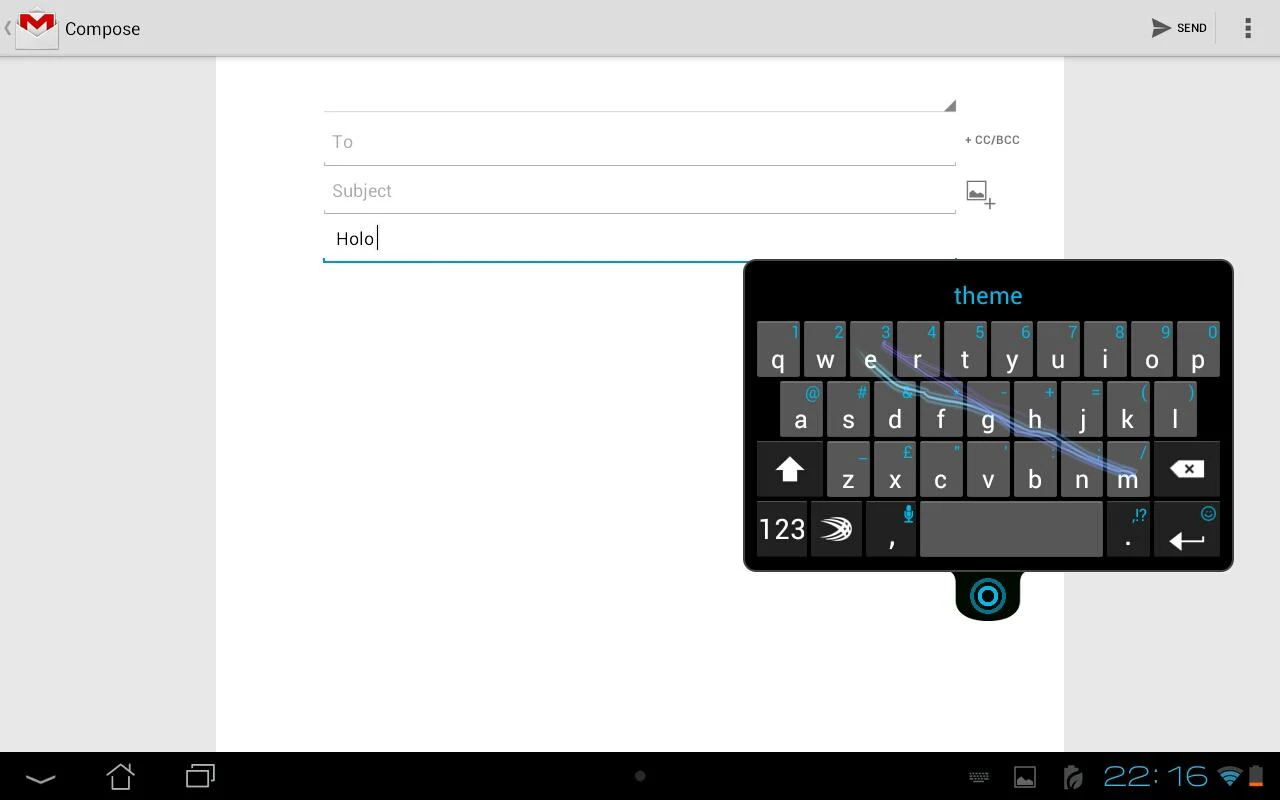This screenshot has width=1280, height=800.
Task: Open the recent apps overview
Action: (201, 776)
